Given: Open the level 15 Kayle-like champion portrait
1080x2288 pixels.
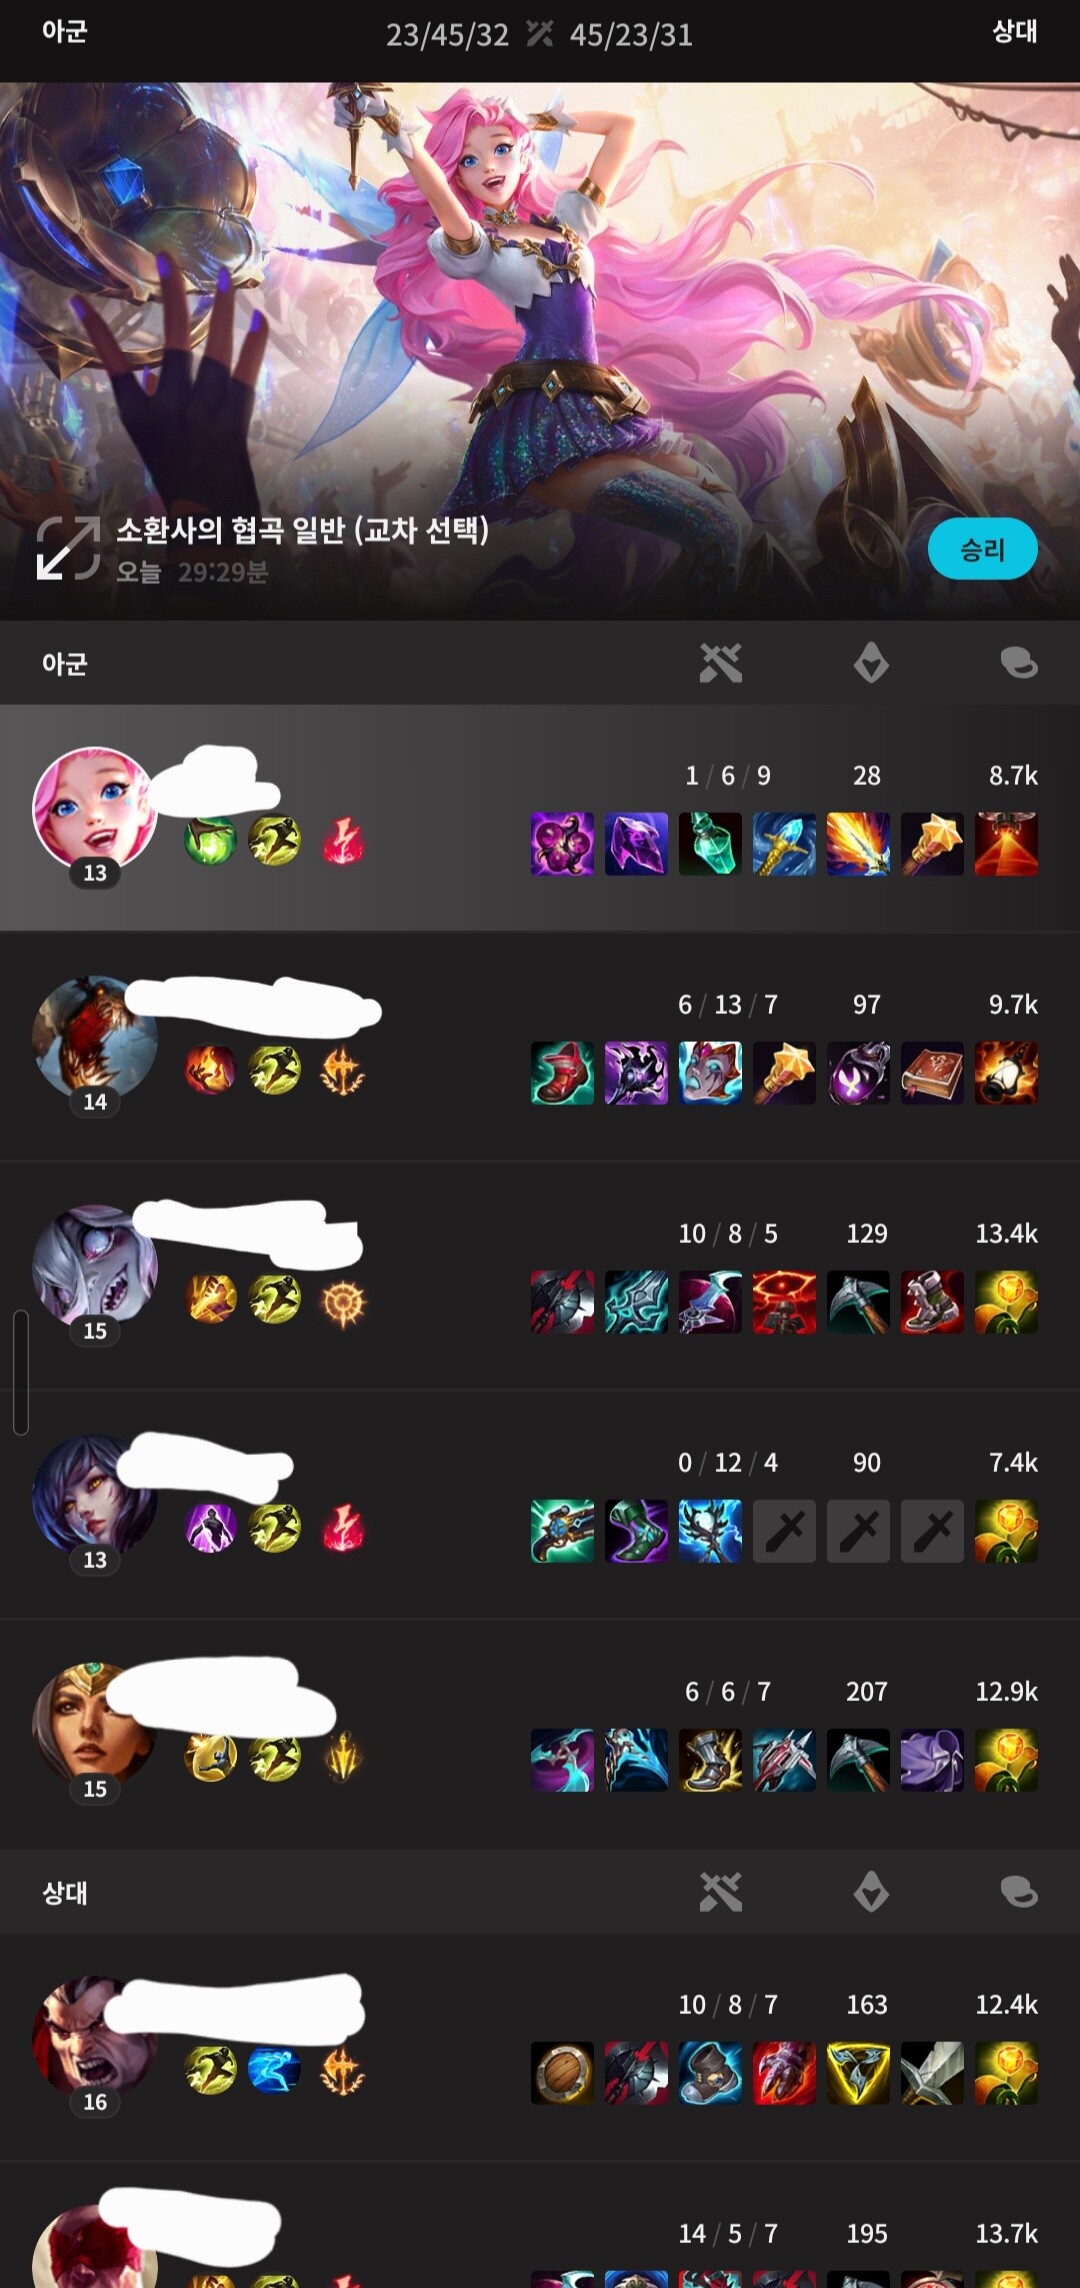Looking at the screenshot, I should 94,1724.
